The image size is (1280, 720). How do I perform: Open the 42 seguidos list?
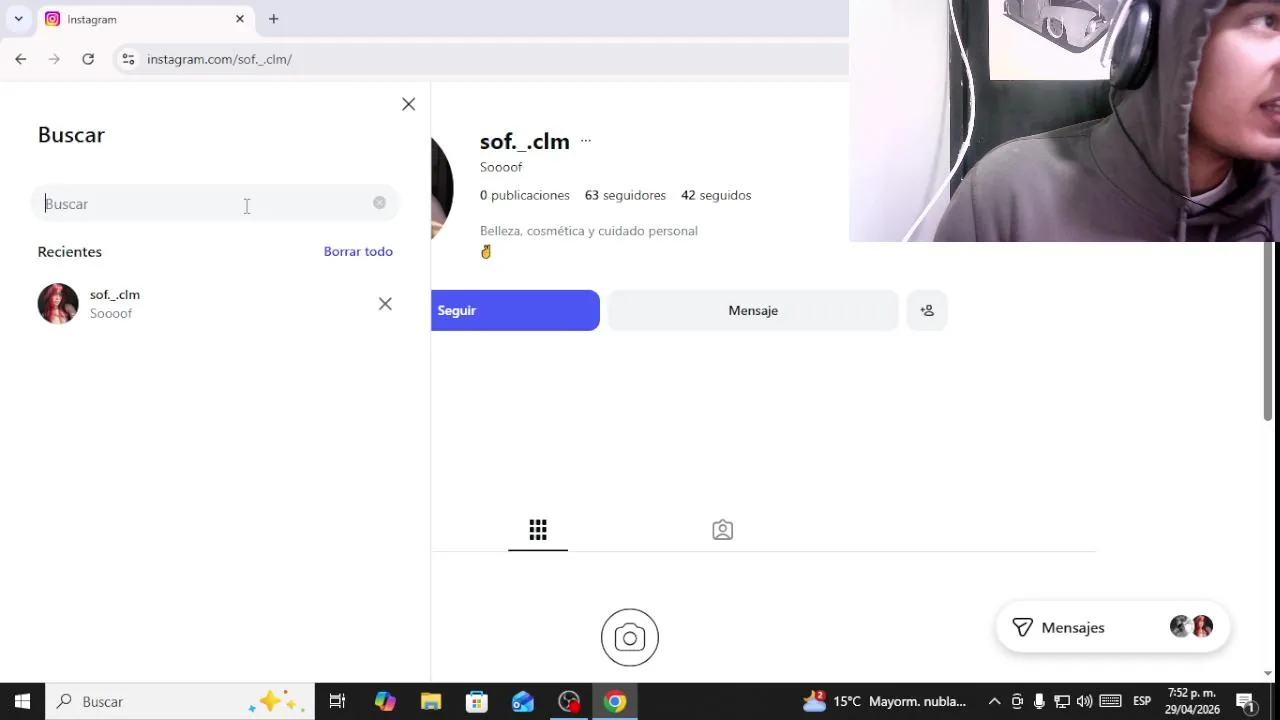(x=716, y=195)
